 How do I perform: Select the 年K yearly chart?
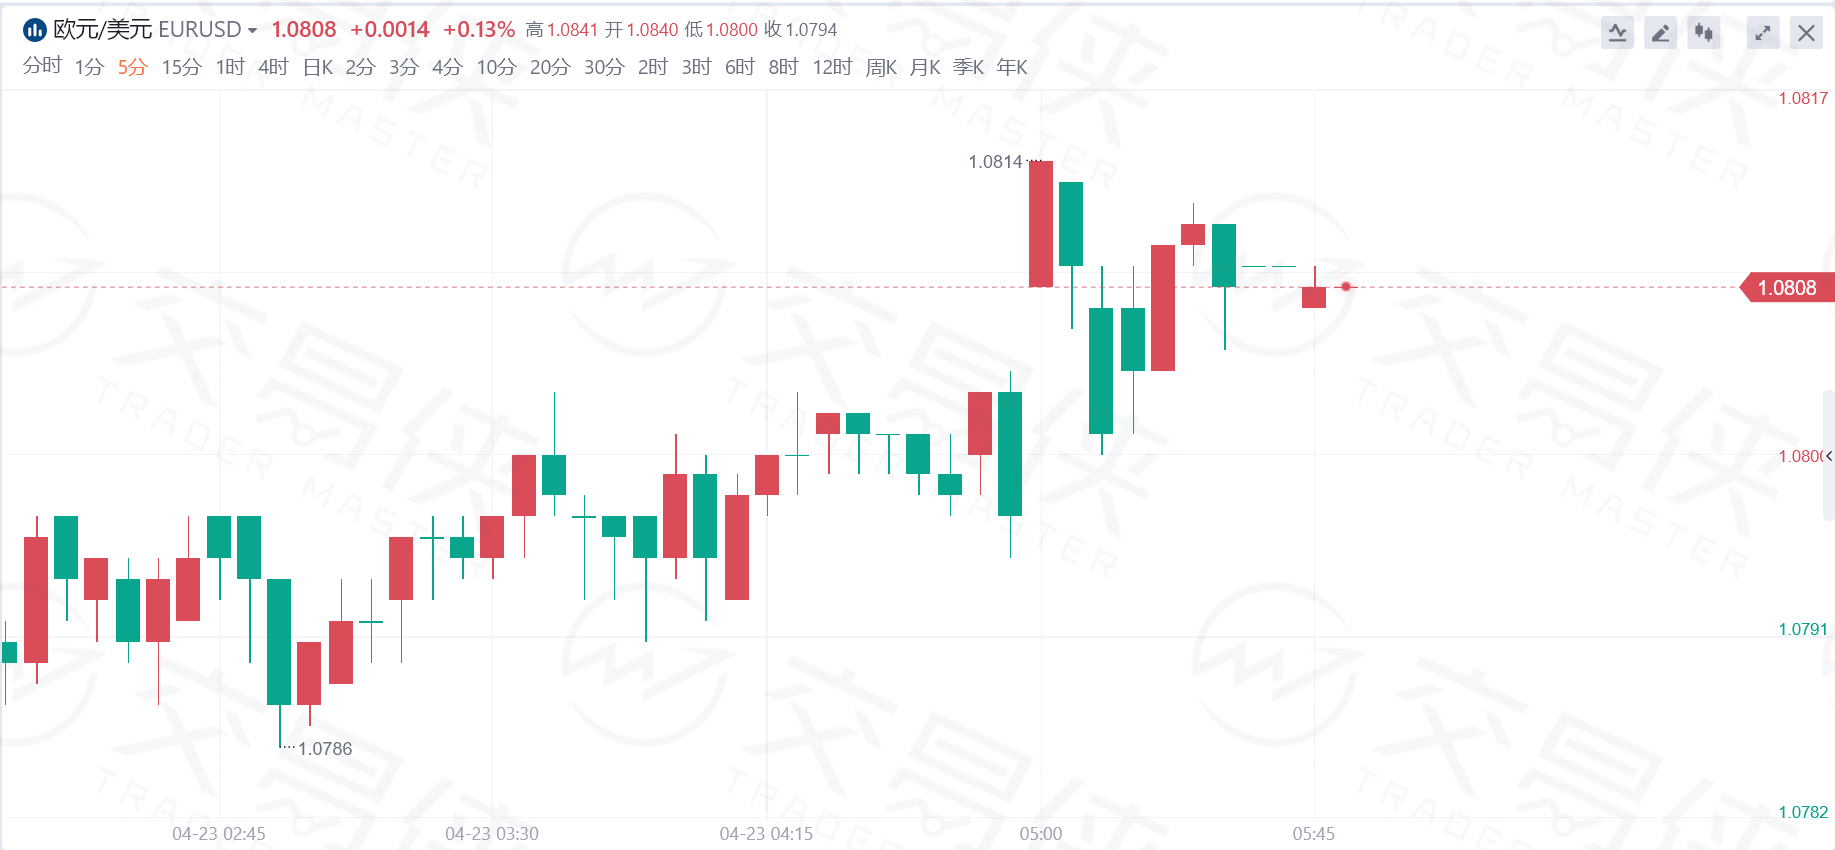point(1012,67)
